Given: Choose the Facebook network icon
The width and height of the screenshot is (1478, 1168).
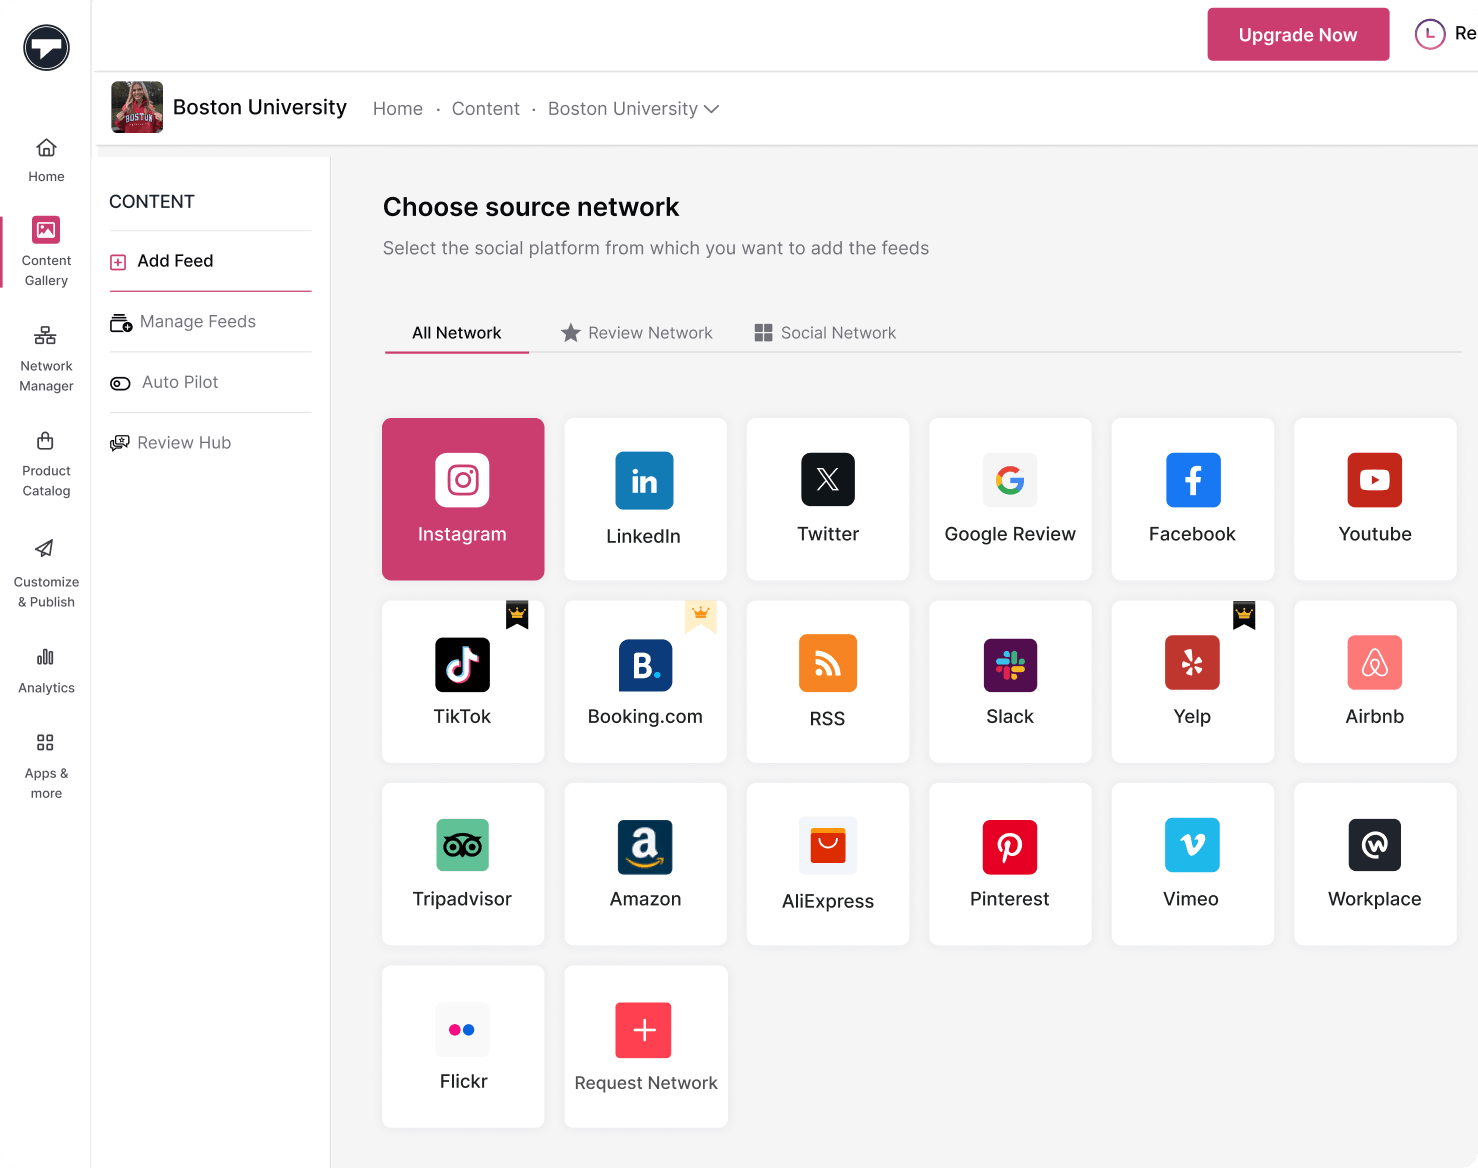Looking at the screenshot, I should pyautogui.click(x=1193, y=480).
